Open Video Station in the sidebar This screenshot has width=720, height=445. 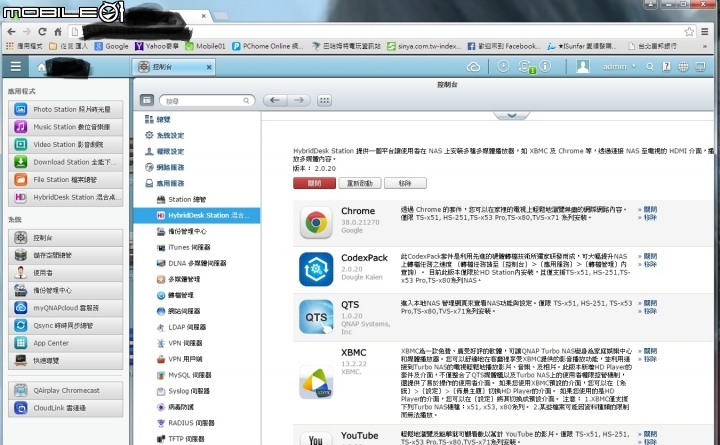point(66,144)
